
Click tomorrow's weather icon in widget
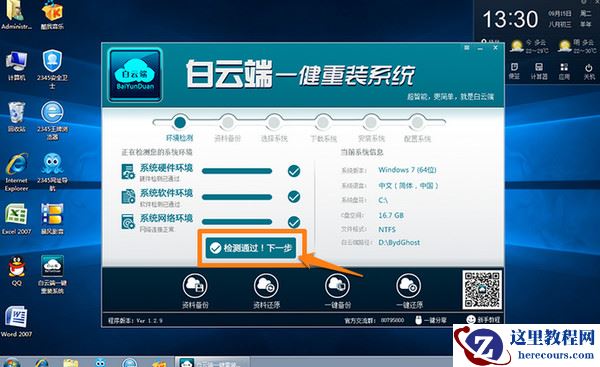point(565,46)
